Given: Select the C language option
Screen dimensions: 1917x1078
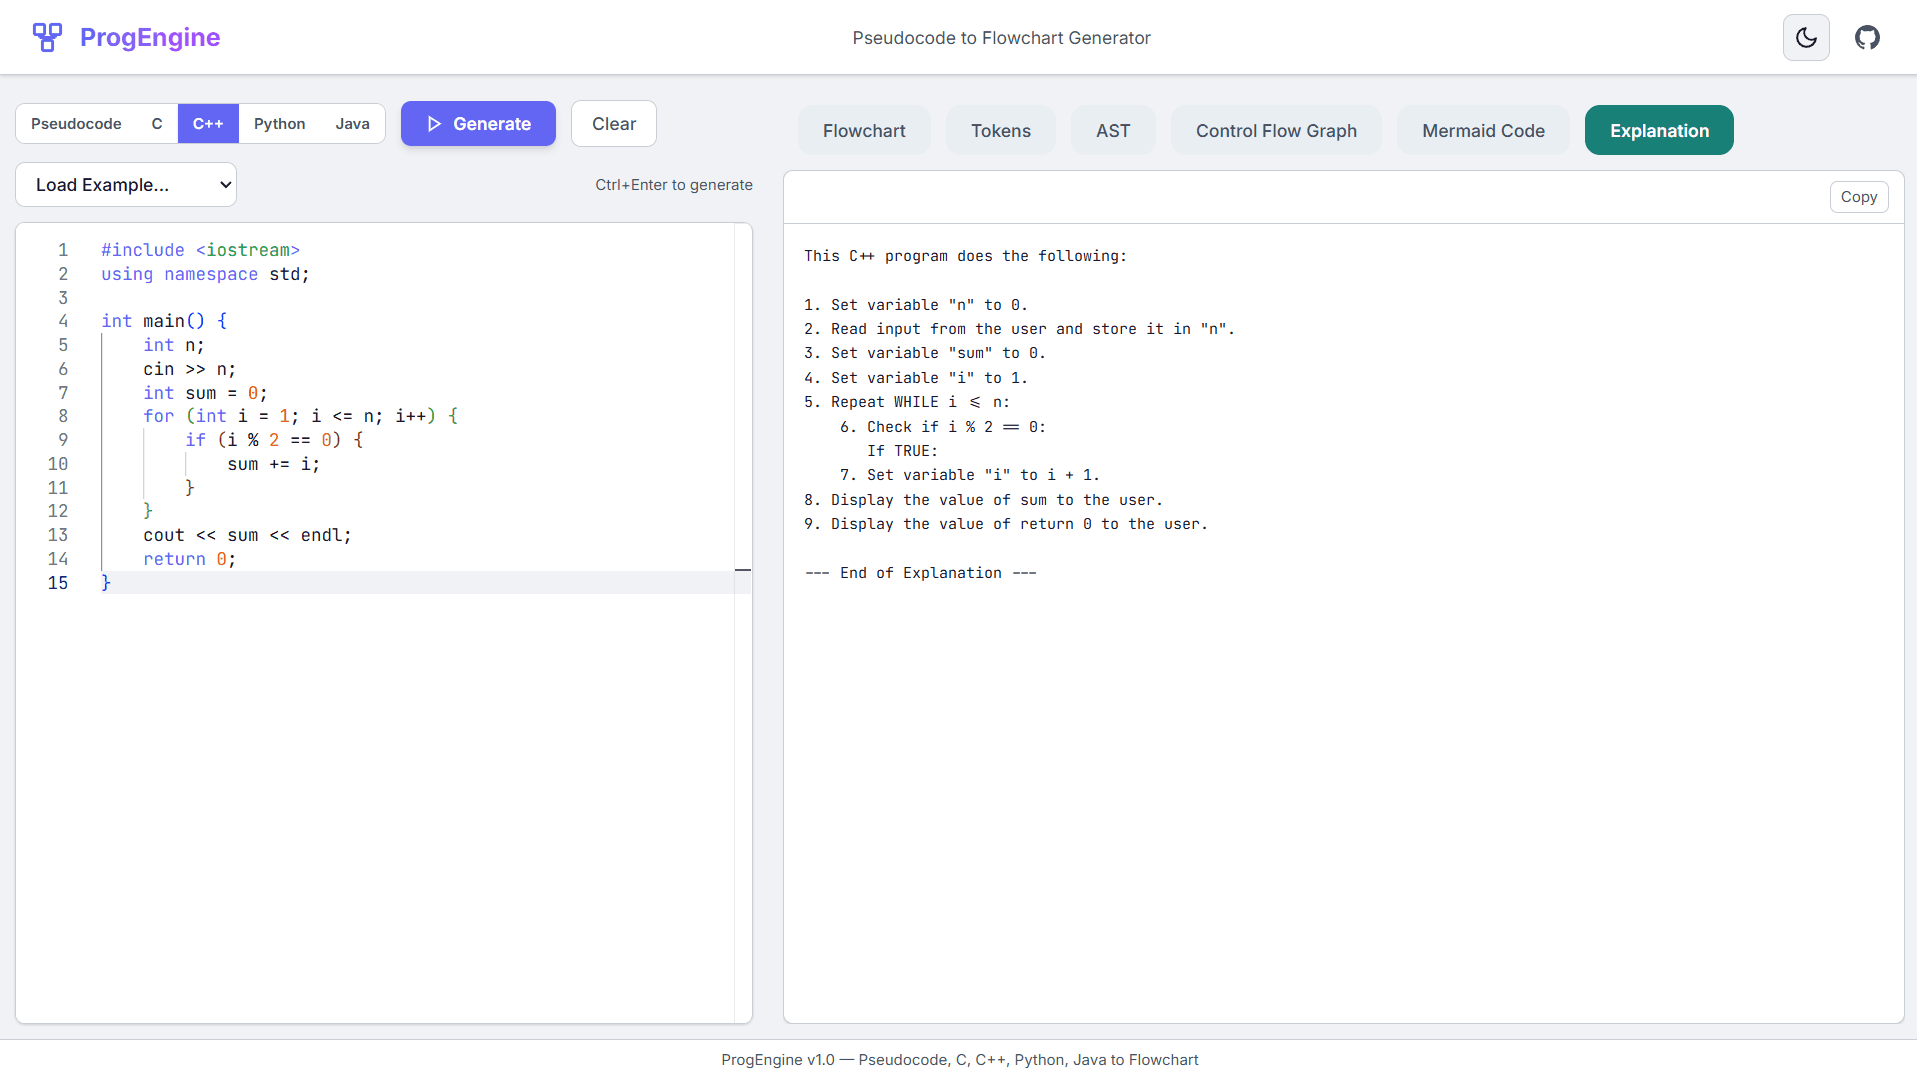Looking at the screenshot, I should (x=157, y=124).
